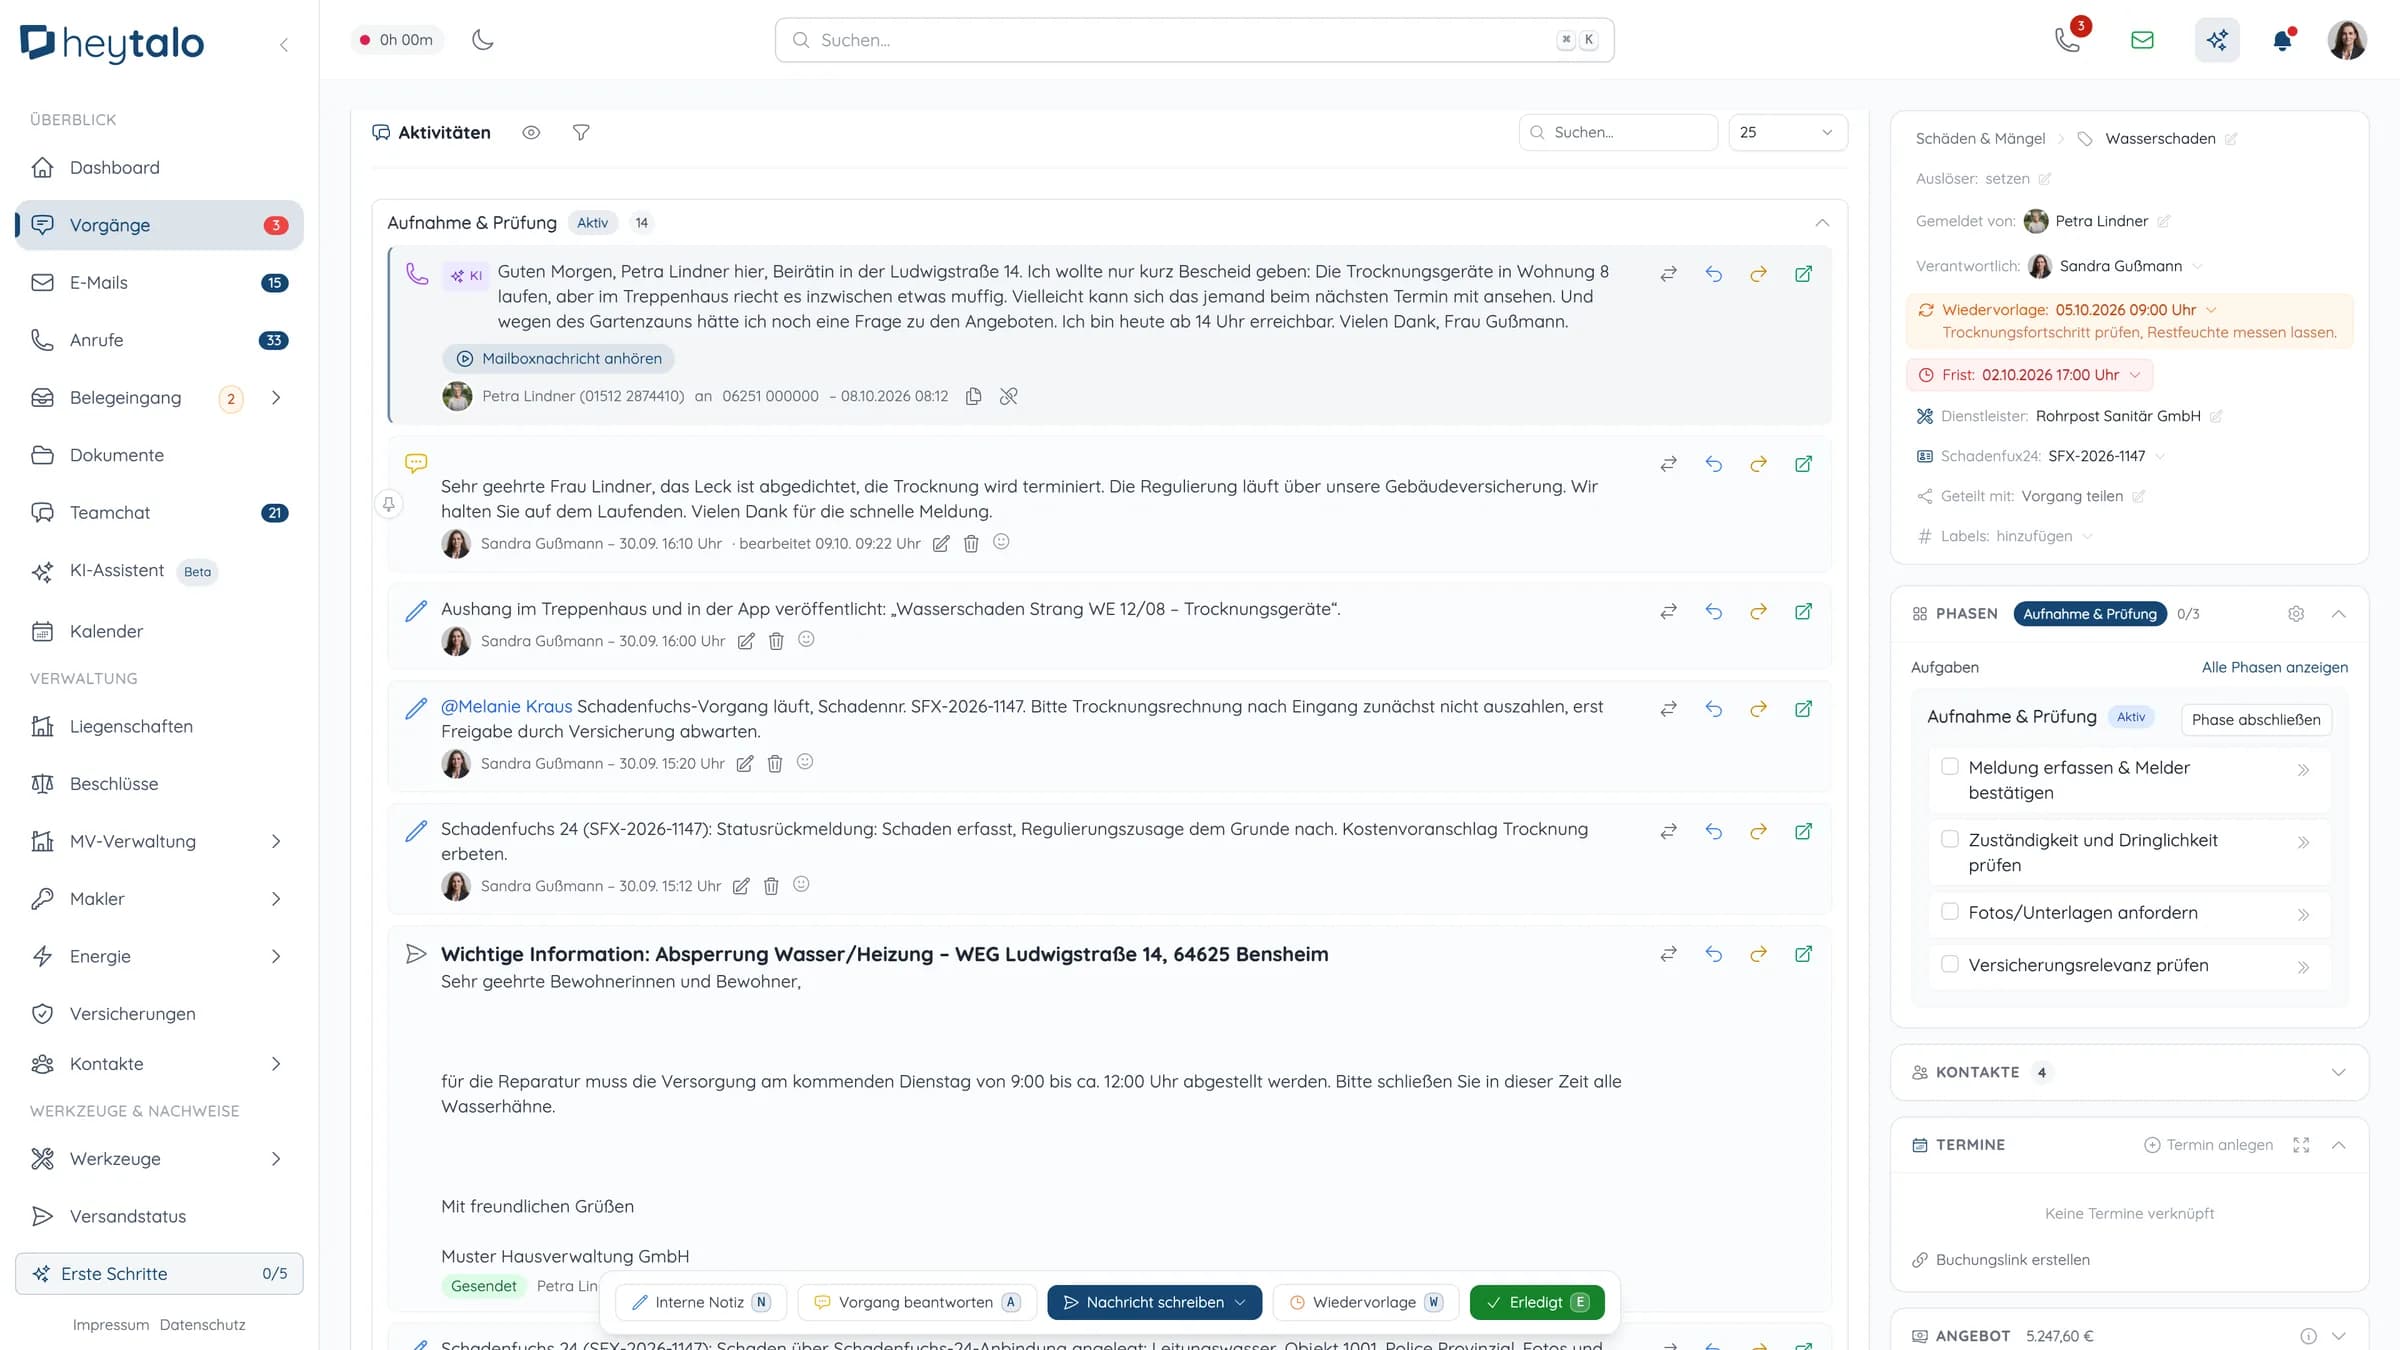Check 'Fotos/Unterlagen anfordern' task
This screenshot has width=2400, height=1350.
(1950, 911)
